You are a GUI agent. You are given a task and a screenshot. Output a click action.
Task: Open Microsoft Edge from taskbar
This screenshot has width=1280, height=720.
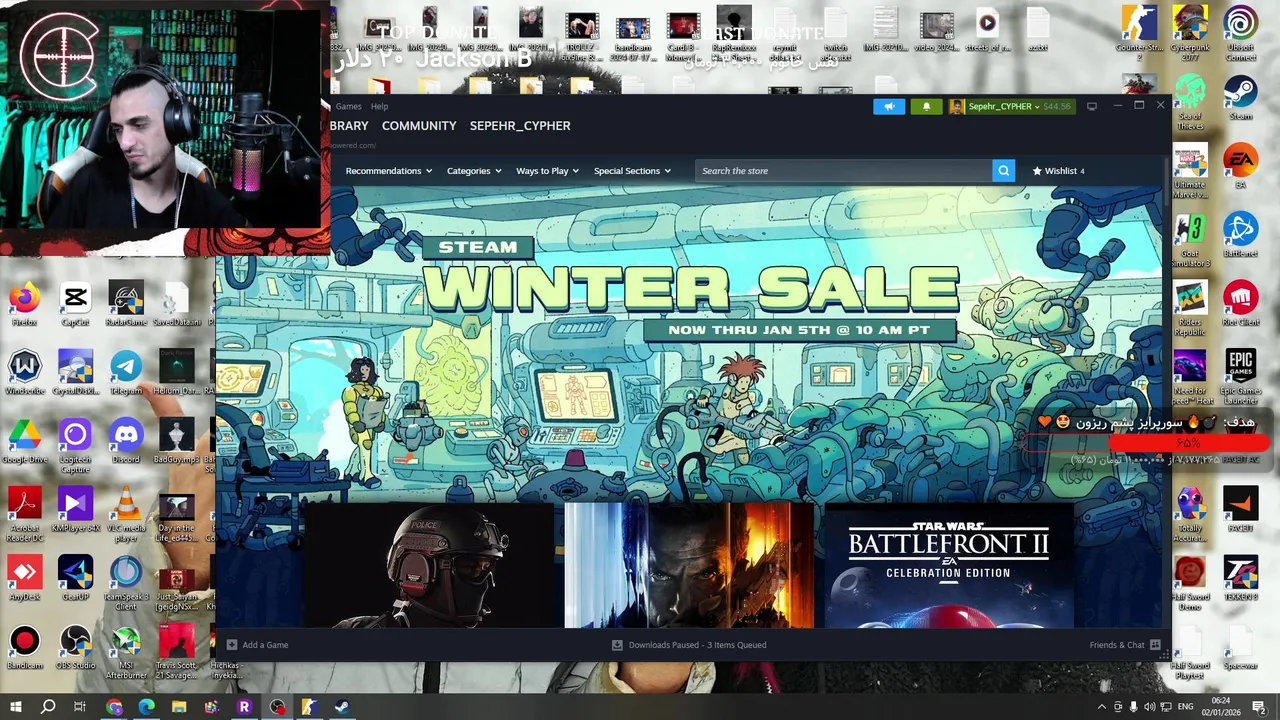pyautogui.click(x=146, y=707)
